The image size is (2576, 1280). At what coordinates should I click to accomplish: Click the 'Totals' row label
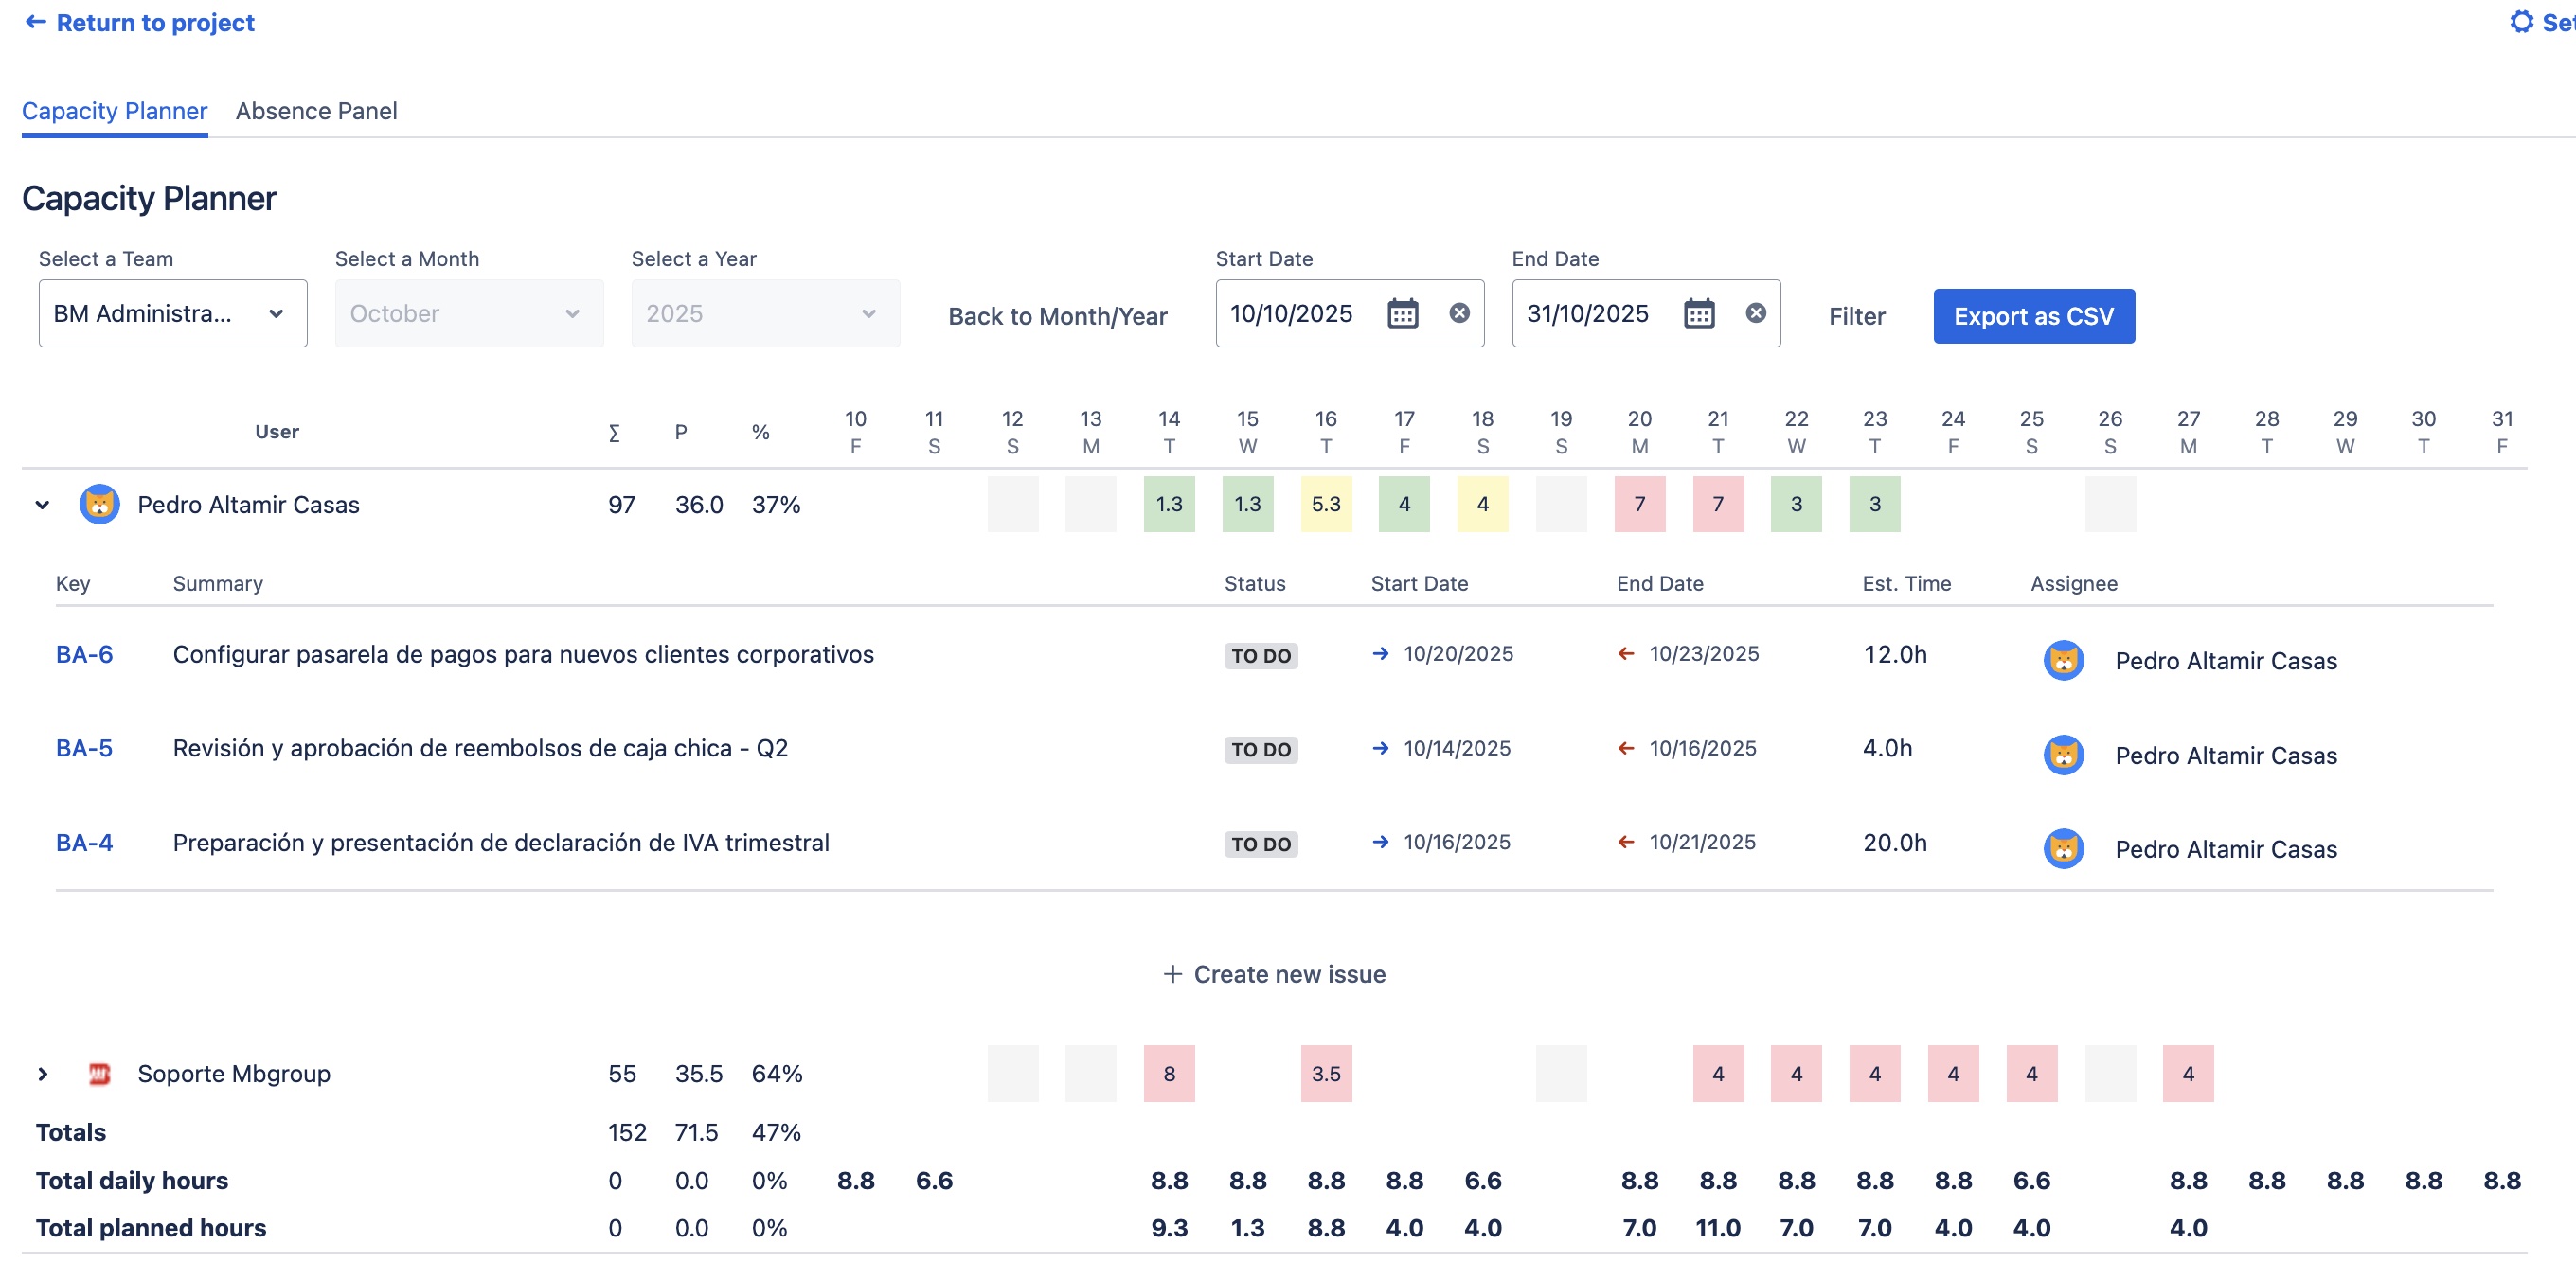71,1133
